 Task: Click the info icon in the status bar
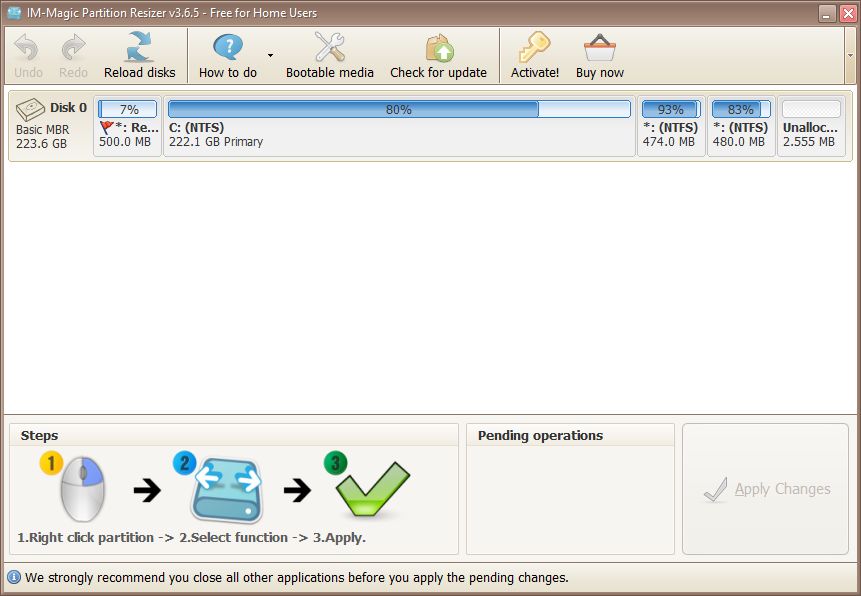13,578
